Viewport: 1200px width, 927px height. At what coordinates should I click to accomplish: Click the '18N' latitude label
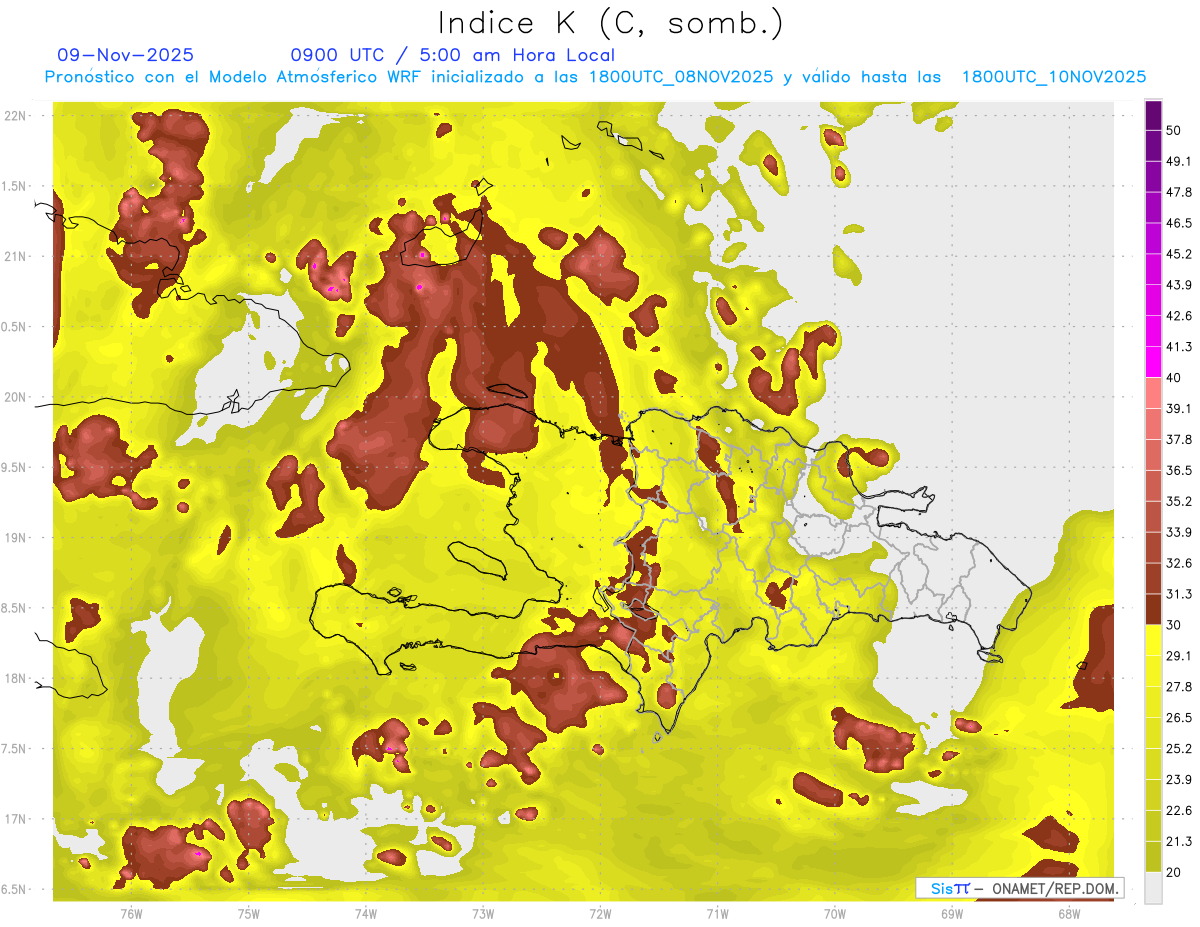[15, 678]
